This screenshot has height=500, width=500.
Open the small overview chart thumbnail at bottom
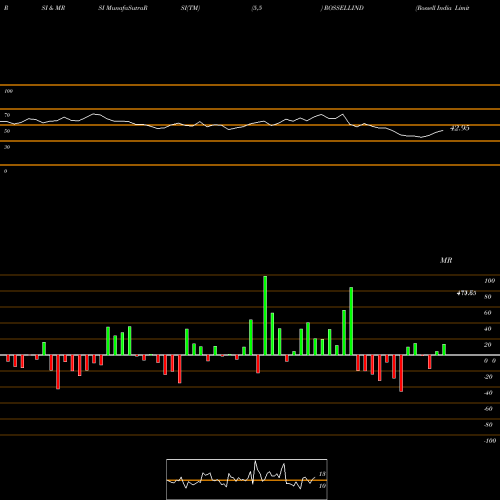[x=247, y=479]
